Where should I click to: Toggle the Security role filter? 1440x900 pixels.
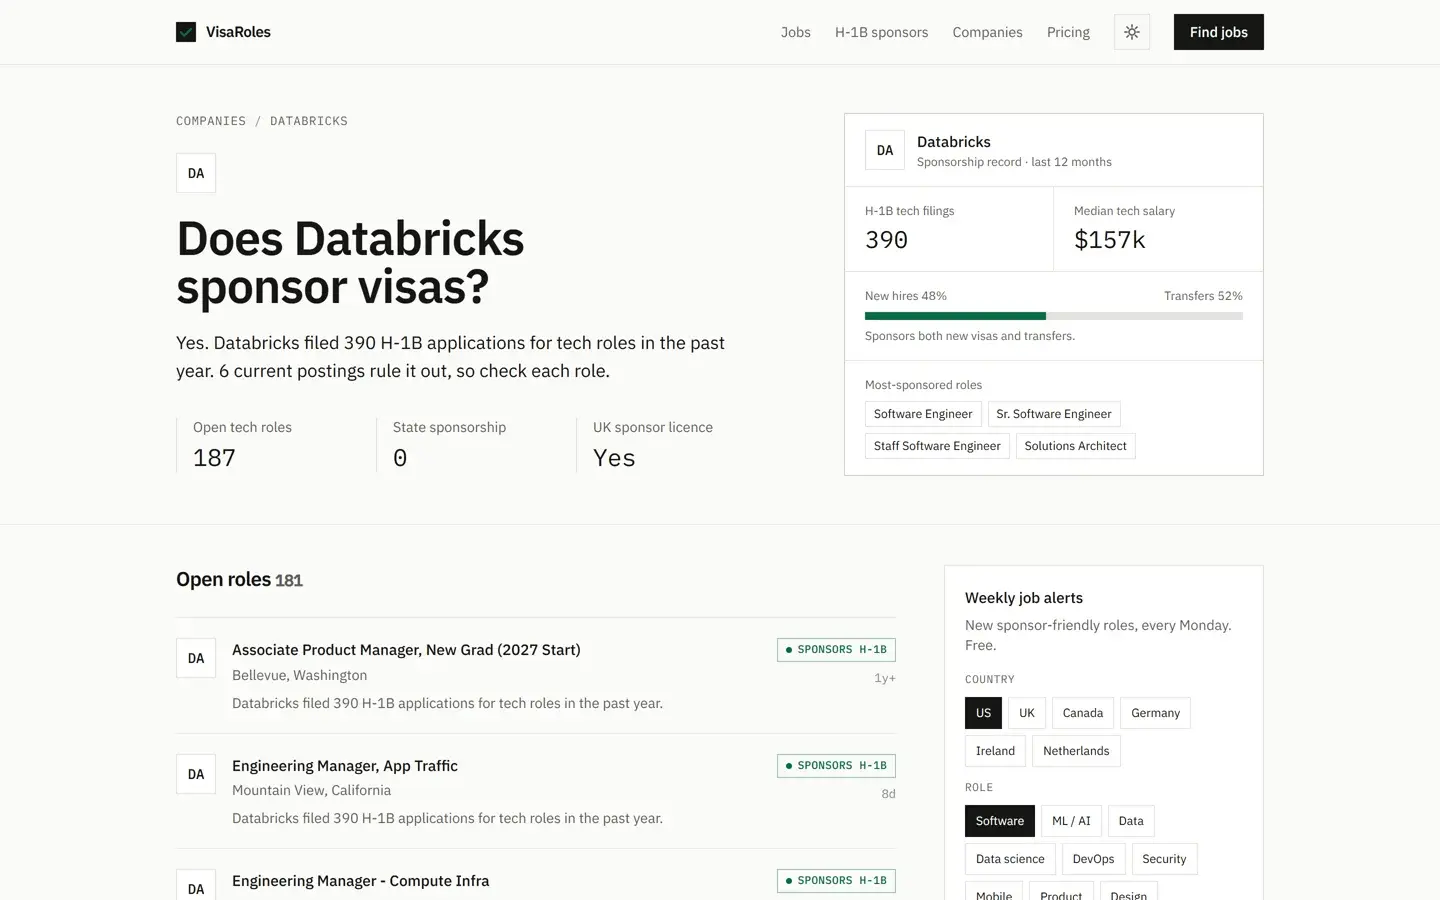[1164, 859]
